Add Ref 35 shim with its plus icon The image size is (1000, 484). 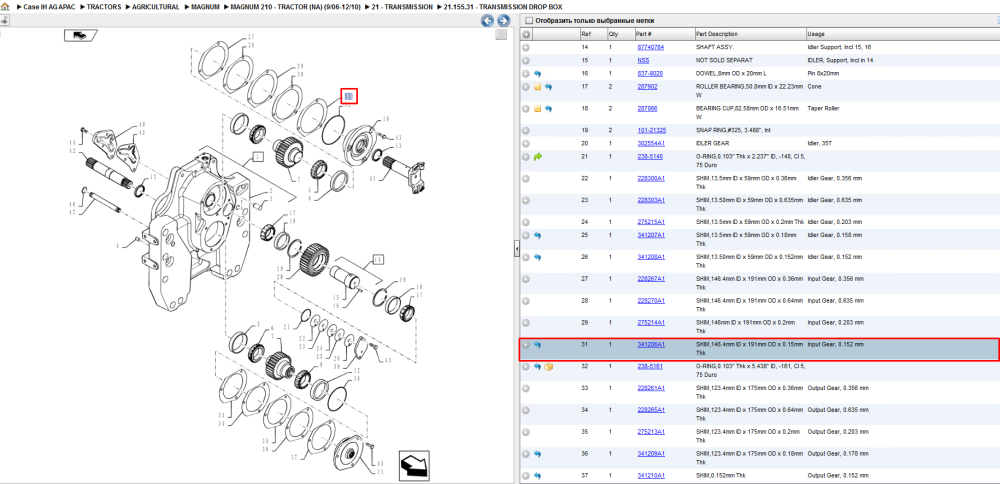(x=526, y=432)
